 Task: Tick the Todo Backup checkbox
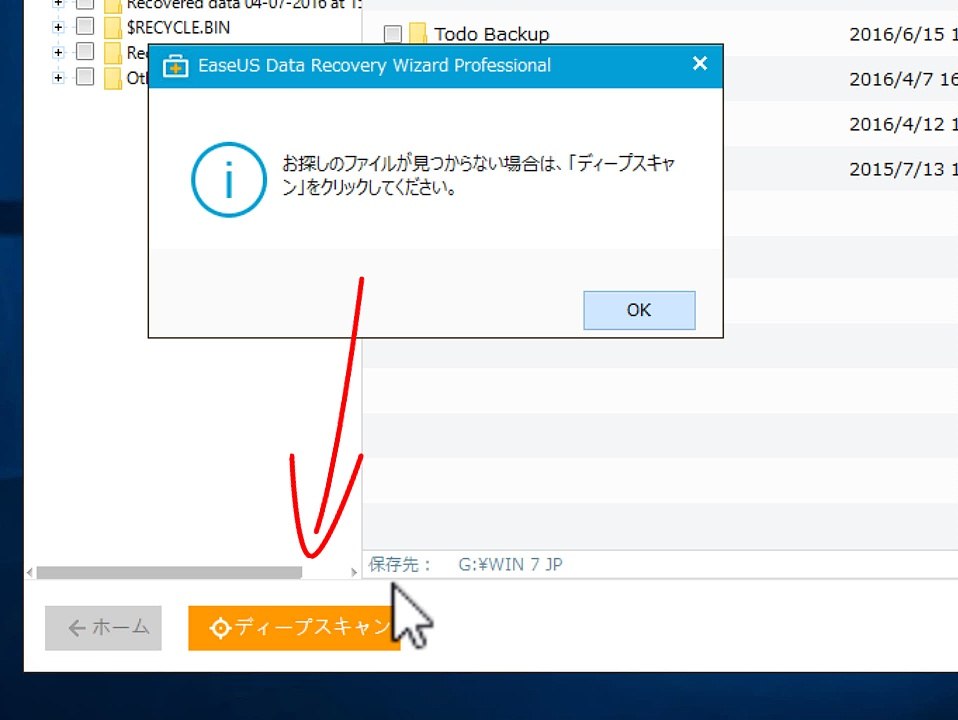tap(393, 34)
